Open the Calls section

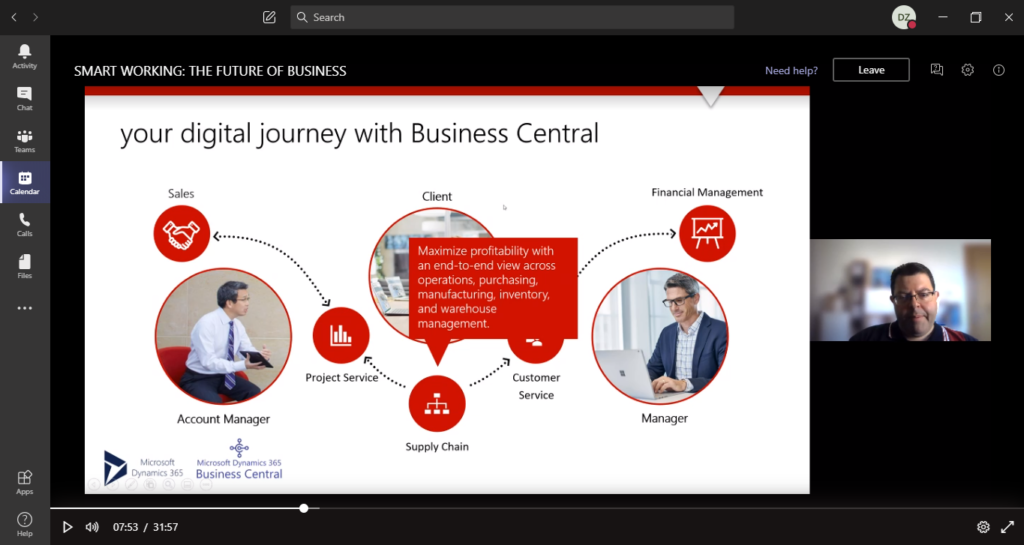(x=24, y=225)
